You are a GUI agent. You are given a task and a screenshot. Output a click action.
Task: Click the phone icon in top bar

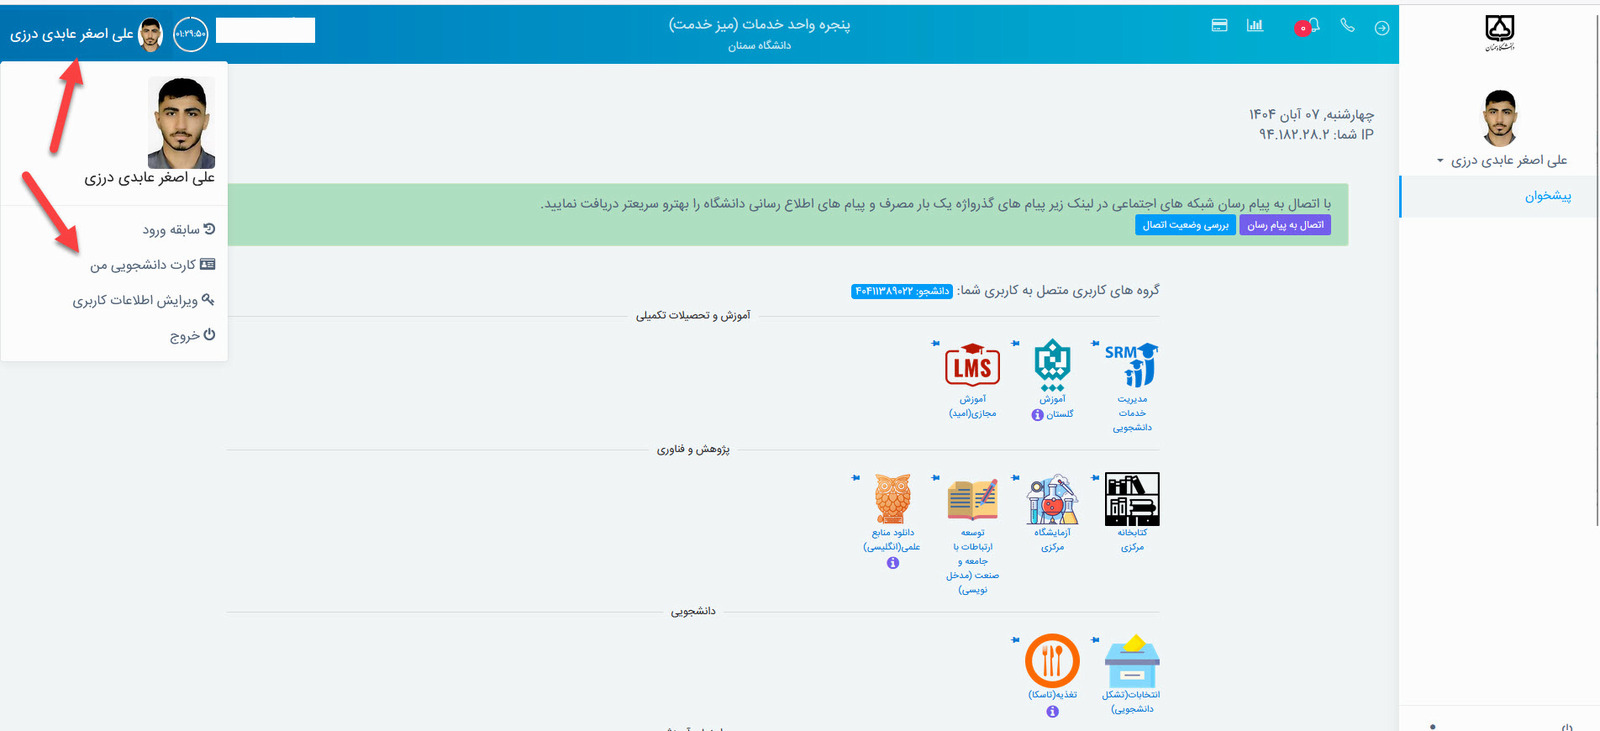tap(1347, 26)
